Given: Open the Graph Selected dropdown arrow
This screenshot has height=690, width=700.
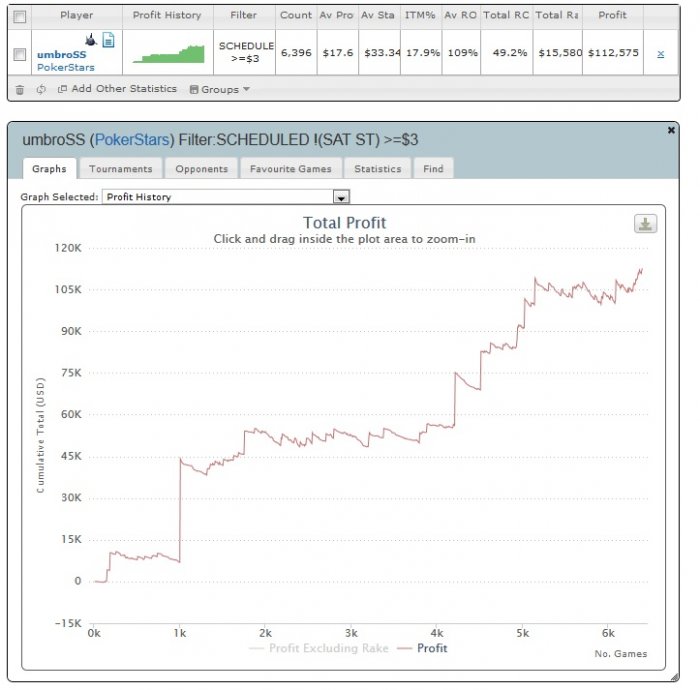Looking at the screenshot, I should (x=341, y=197).
